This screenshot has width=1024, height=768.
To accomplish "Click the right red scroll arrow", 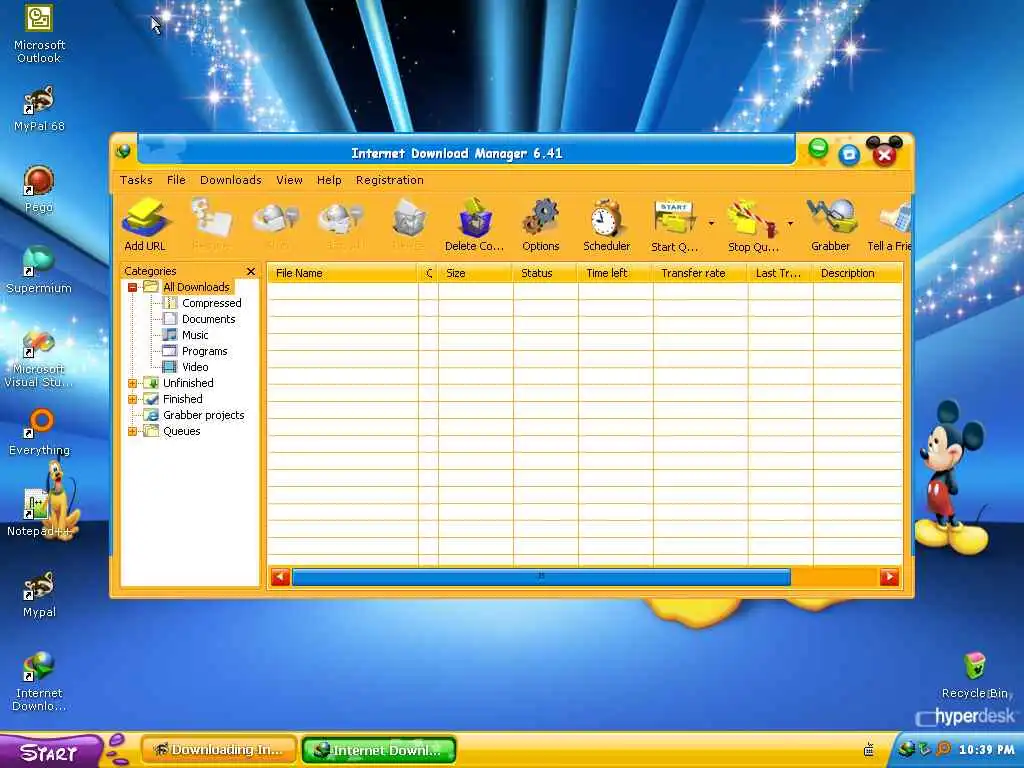I will tap(889, 577).
